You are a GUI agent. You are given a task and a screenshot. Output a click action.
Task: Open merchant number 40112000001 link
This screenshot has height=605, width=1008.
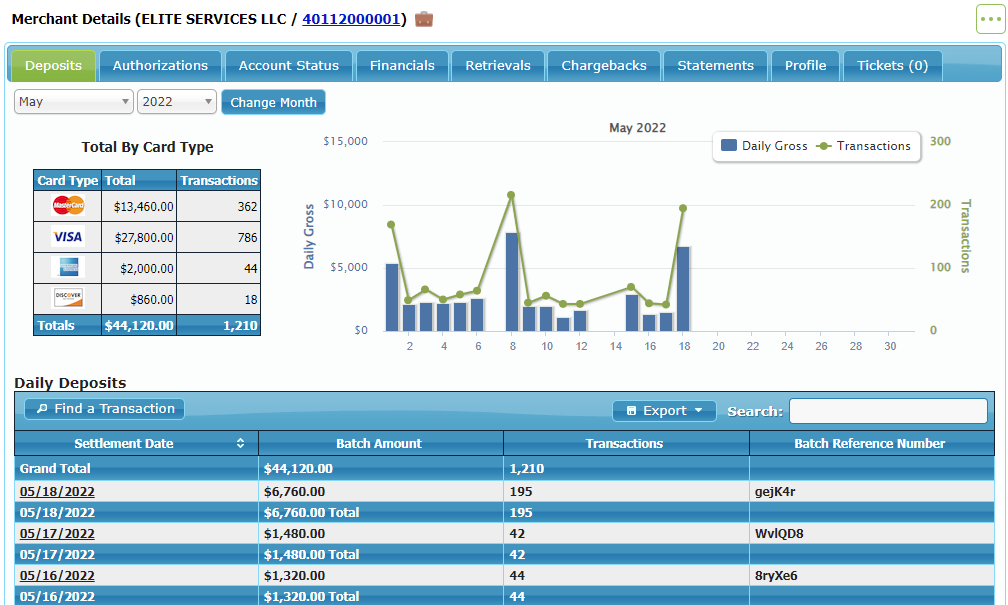(352, 19)
